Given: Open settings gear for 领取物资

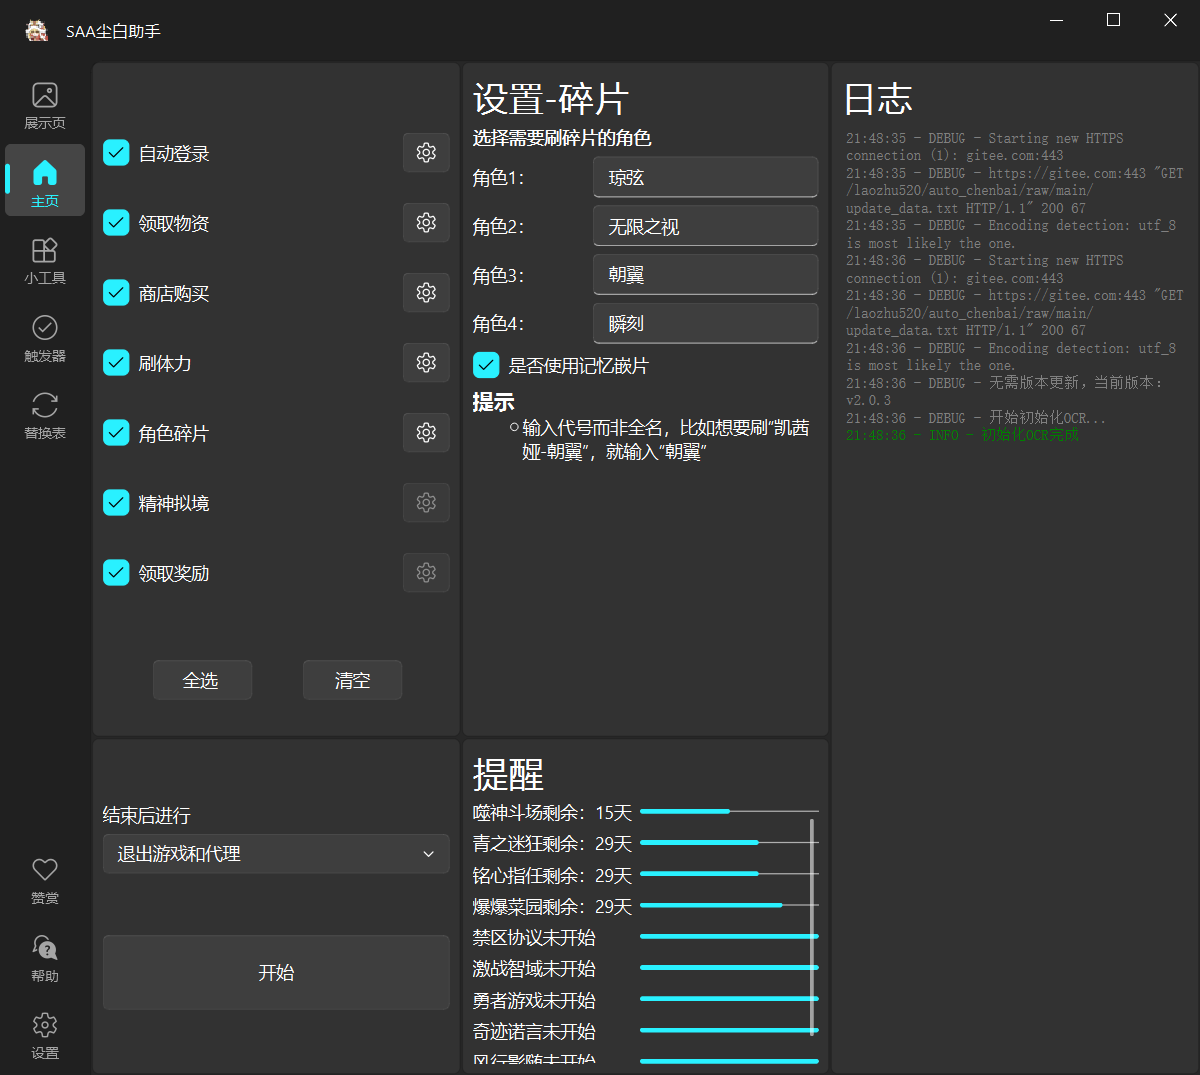Looking at the screenshot, I should point(426,222).
